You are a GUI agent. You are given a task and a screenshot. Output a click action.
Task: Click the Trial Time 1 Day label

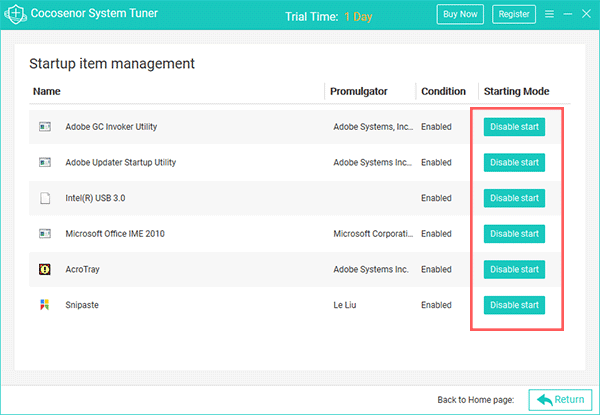tap(329, 16)
